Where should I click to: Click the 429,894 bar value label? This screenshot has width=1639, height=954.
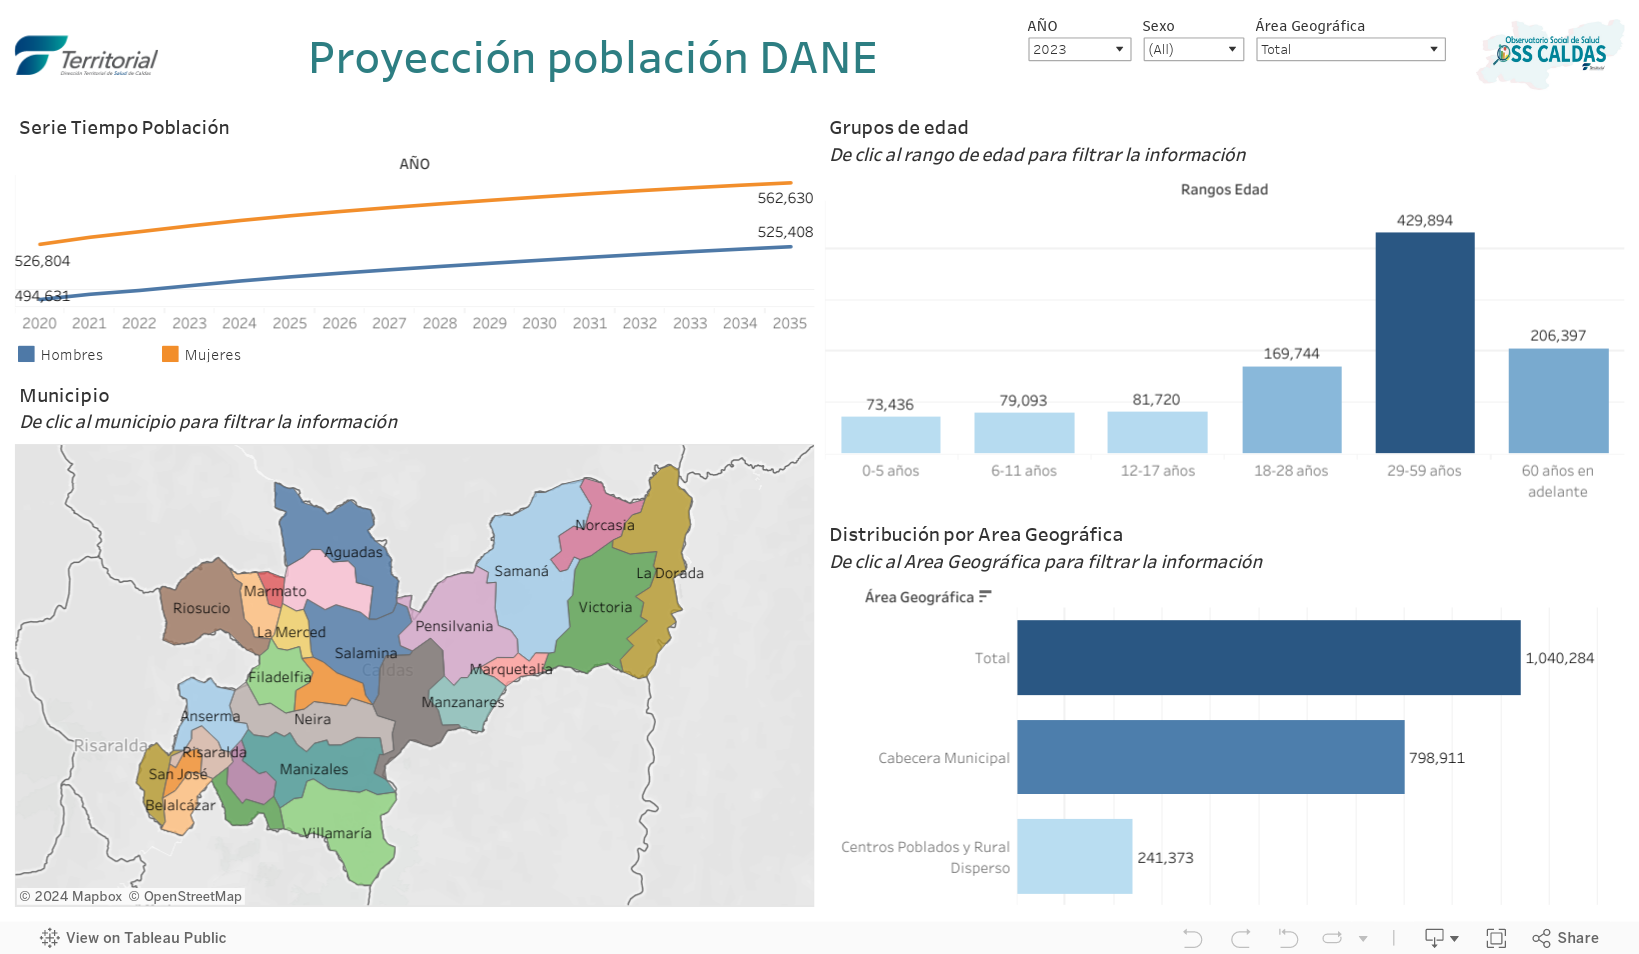(1424, 220)
